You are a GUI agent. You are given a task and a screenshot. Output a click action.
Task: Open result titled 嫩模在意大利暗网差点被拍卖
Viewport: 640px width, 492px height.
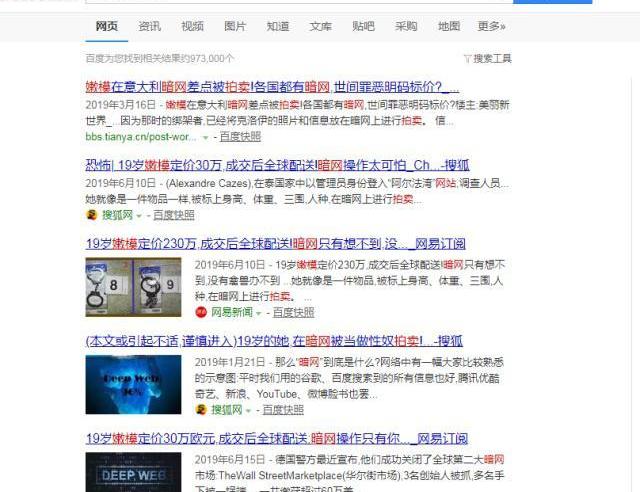[x=272, y=87]
